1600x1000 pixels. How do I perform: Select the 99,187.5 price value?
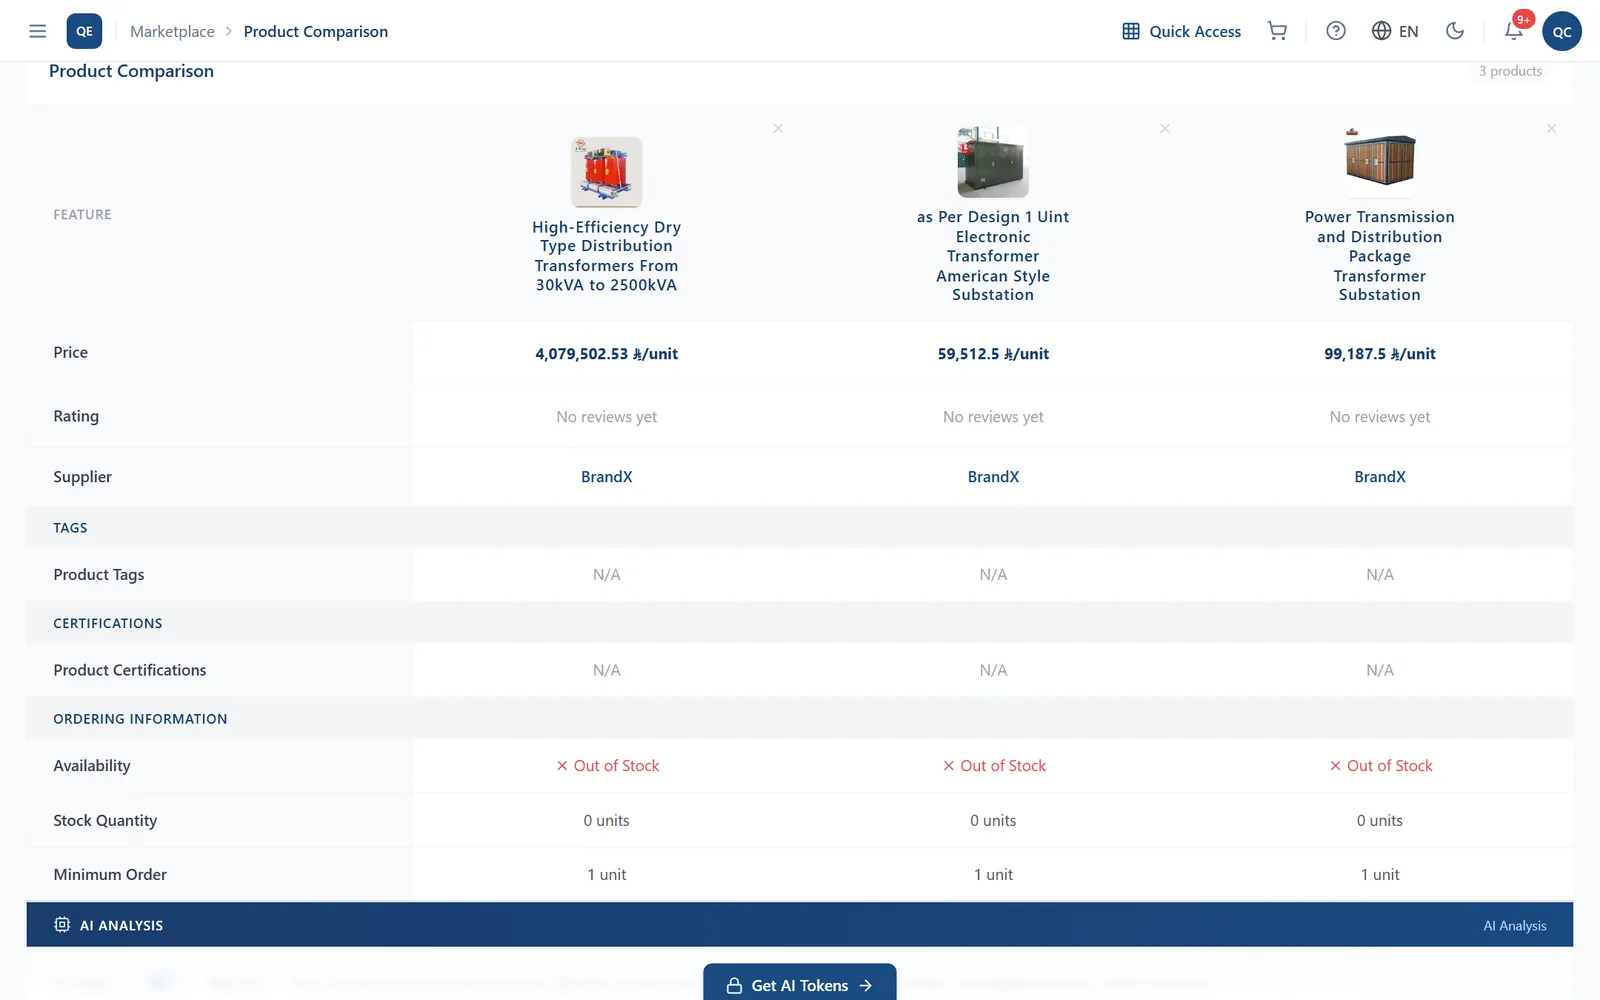tap(1380, 354)
